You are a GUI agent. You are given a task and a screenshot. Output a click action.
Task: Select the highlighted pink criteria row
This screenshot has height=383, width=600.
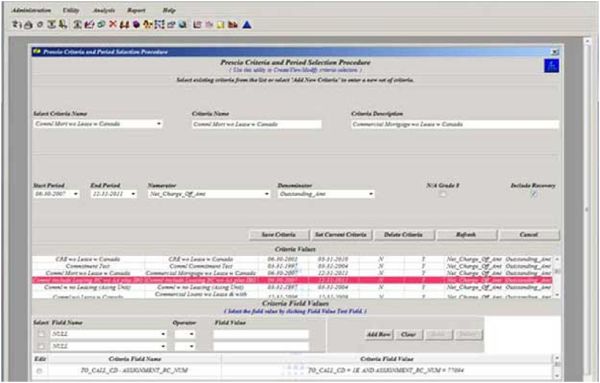(x=292, y=280)
